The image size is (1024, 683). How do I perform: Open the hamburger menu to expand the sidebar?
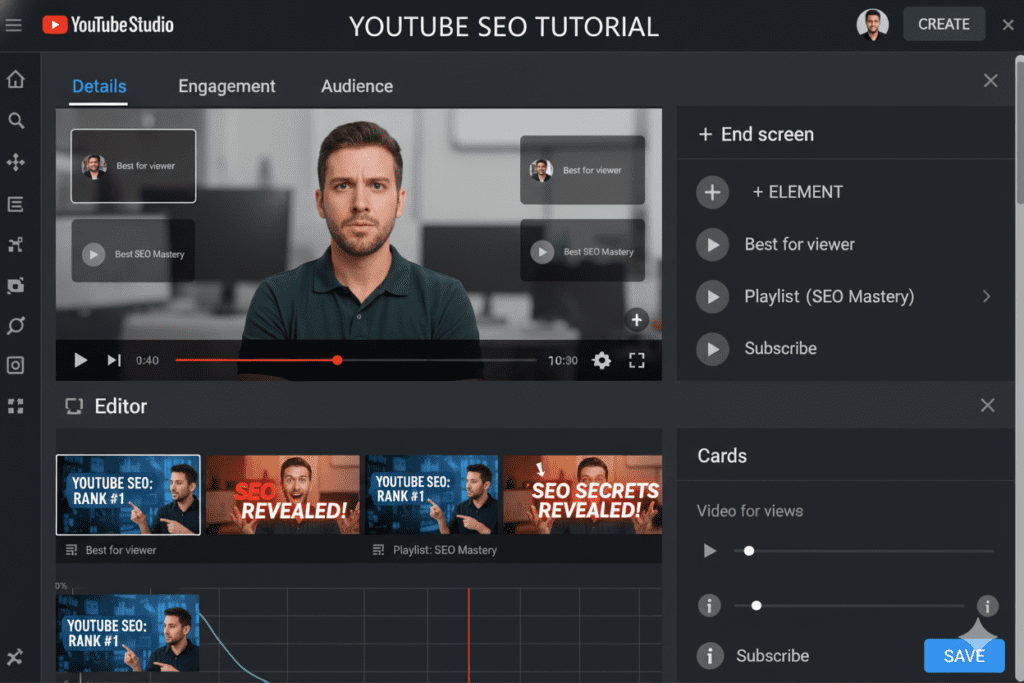[13, 24]
